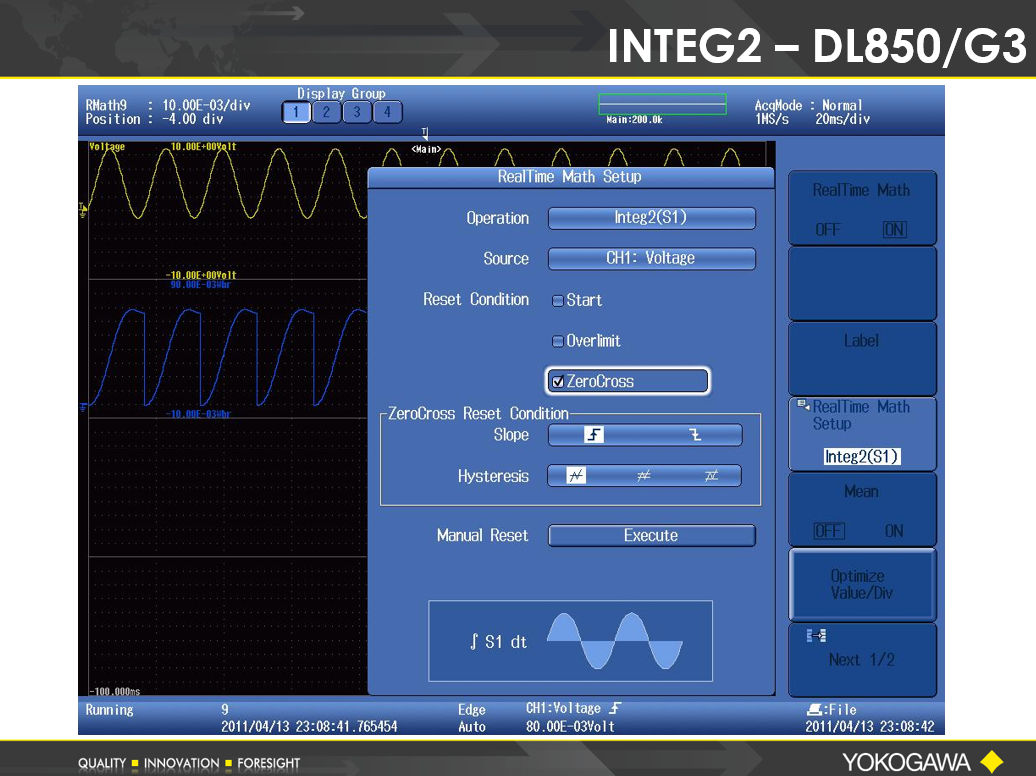Open the Source dropdown showing CH1: Voltage
This screenshot has width=1036, height=776.
(x=651, y=258)
